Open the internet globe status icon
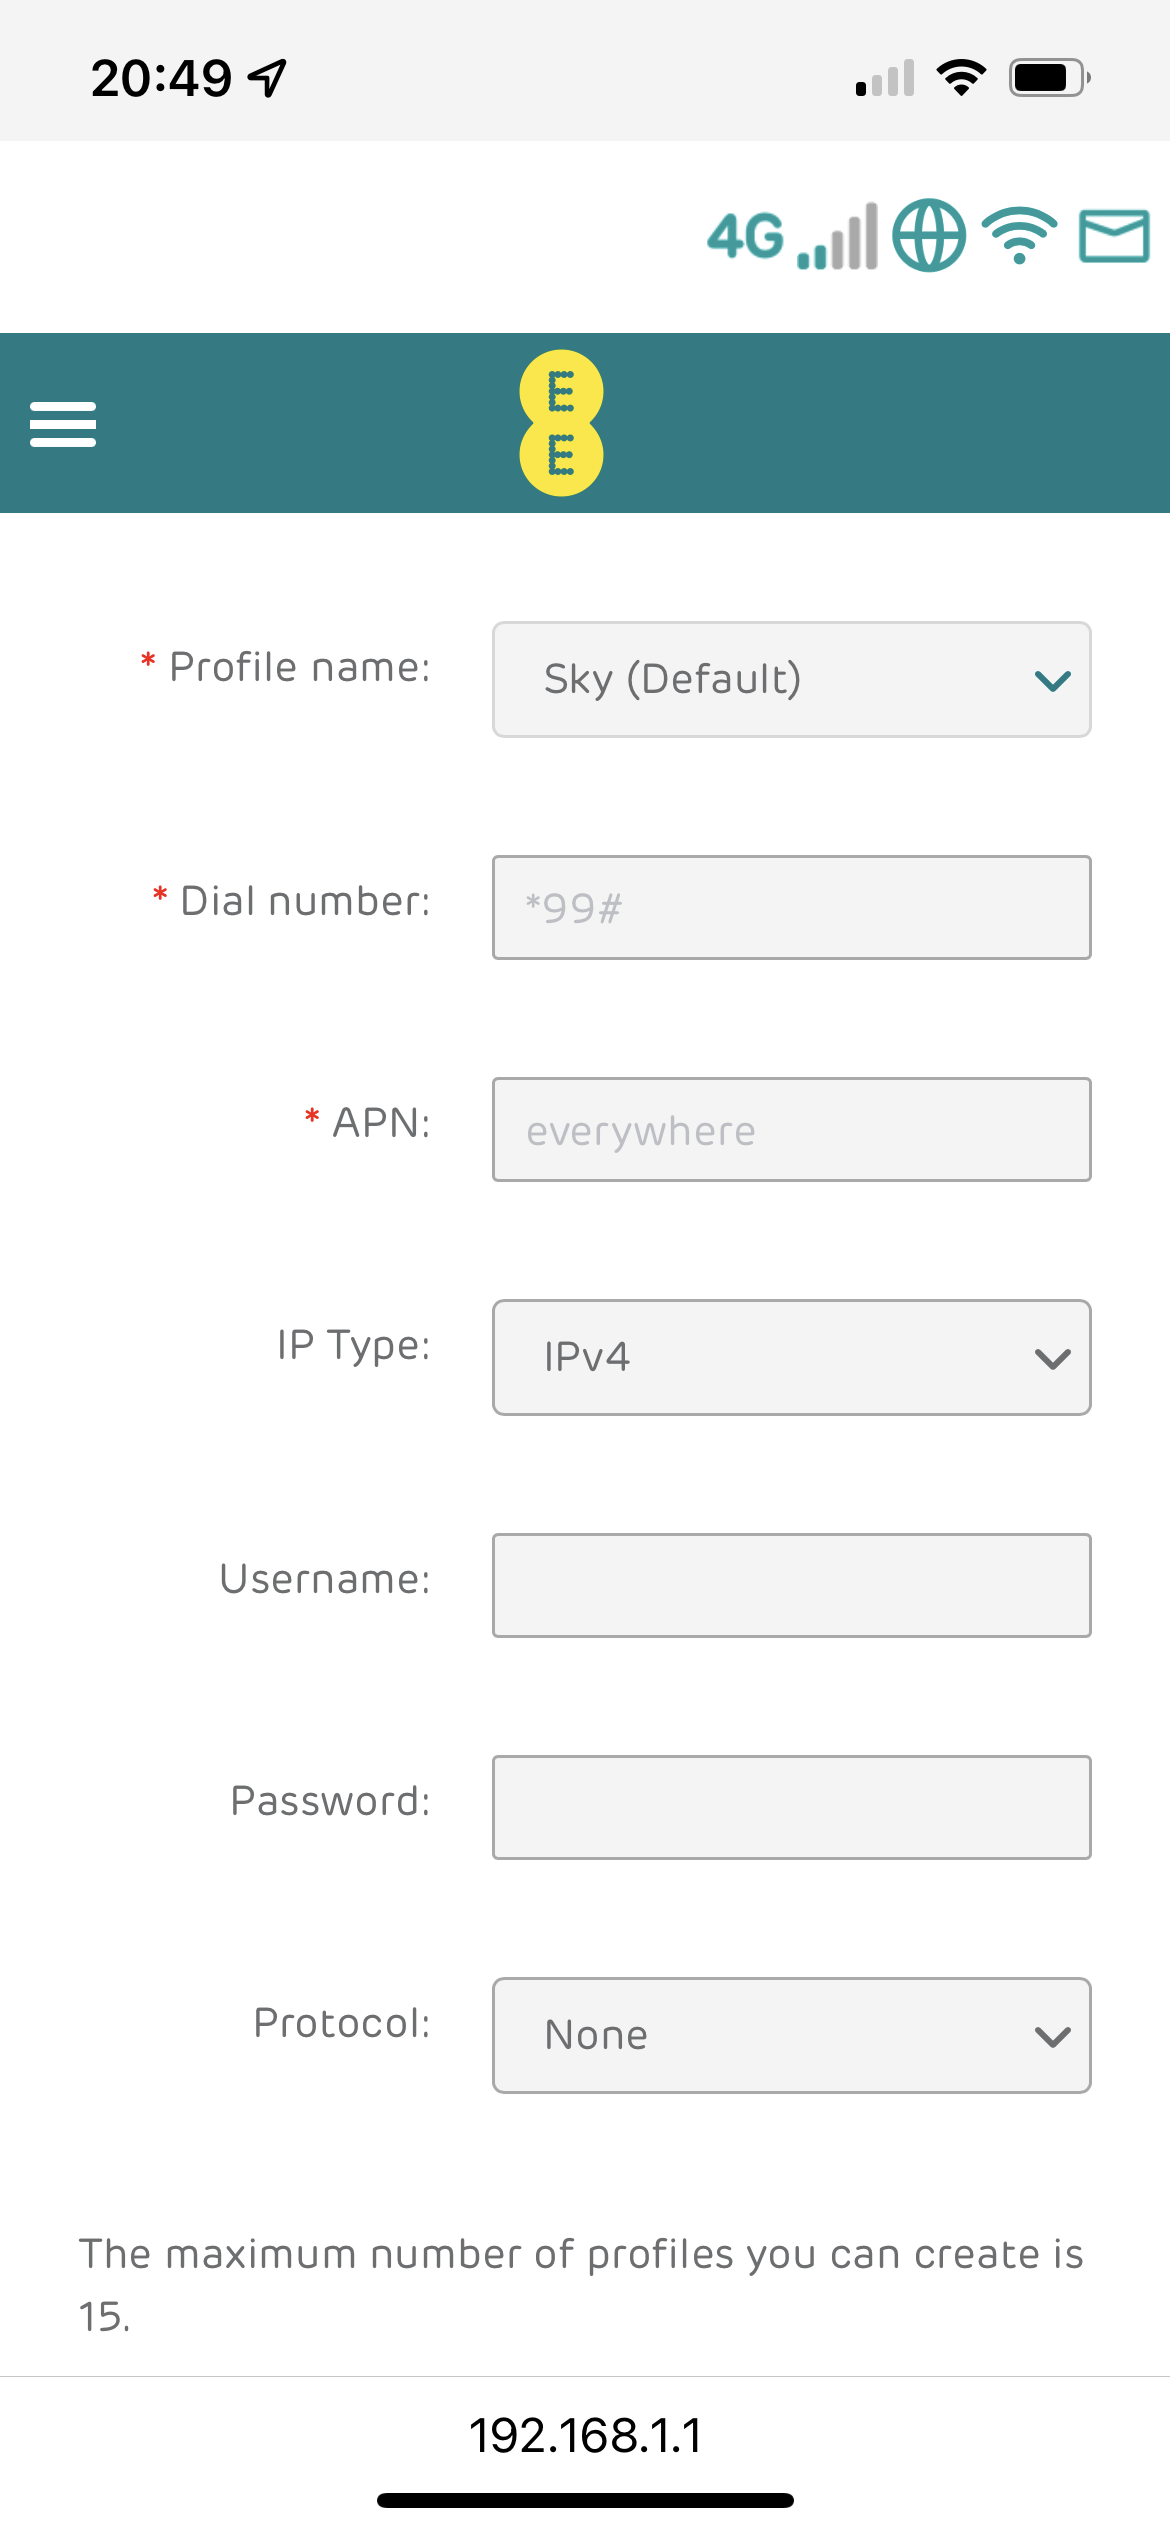 click(930, 236)
